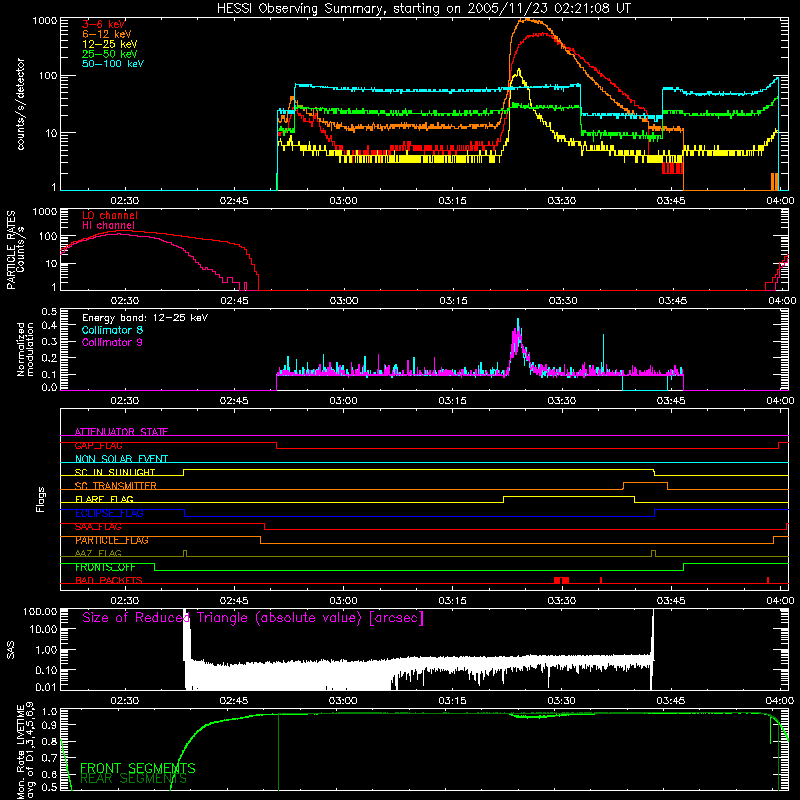Click the SAS axis label
The height and width of the screenshot is (800, 800).
11,650
